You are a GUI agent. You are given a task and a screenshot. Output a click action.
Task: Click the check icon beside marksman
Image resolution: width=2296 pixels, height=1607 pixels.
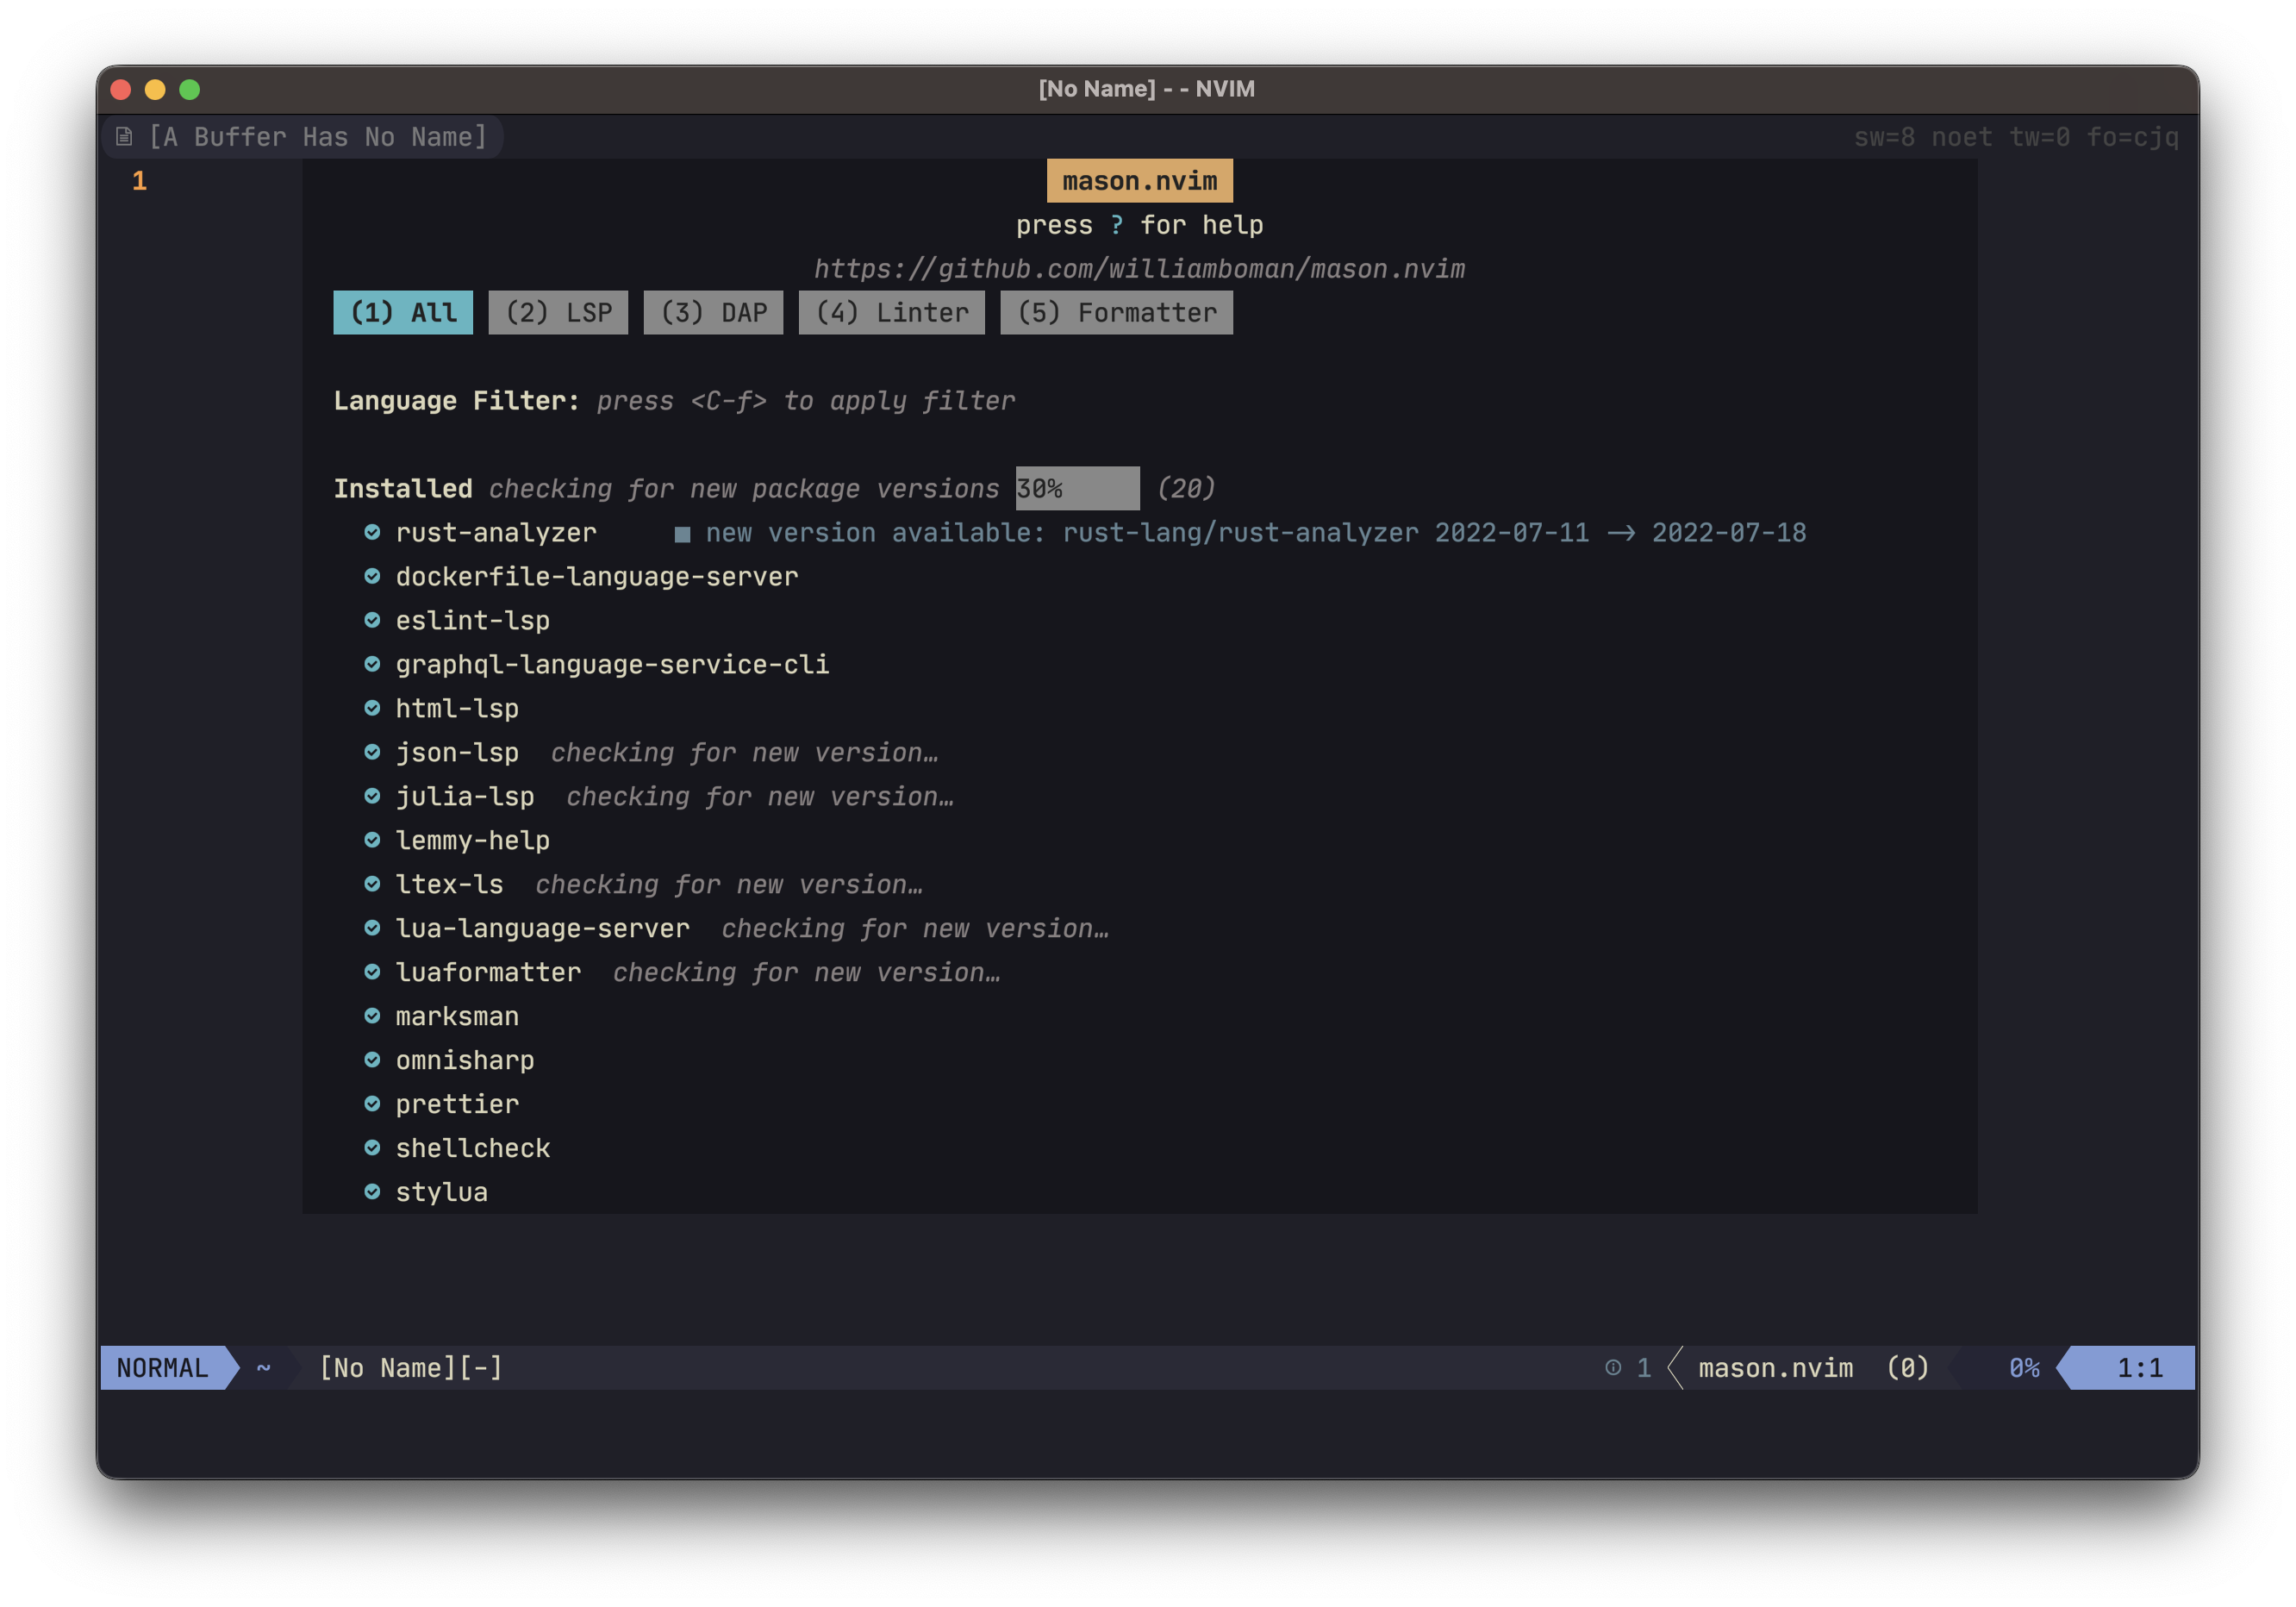372,1016
